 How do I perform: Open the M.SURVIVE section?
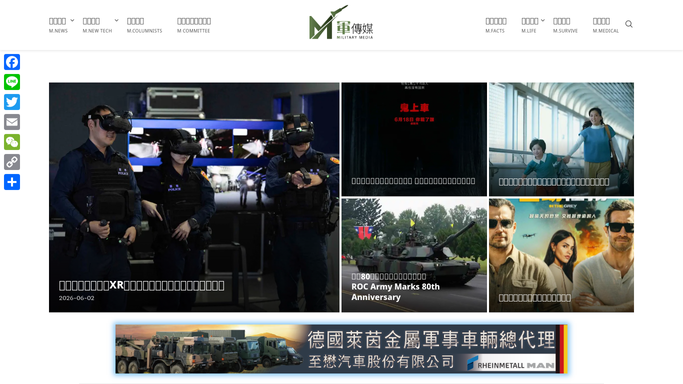[x=565, y=25]
